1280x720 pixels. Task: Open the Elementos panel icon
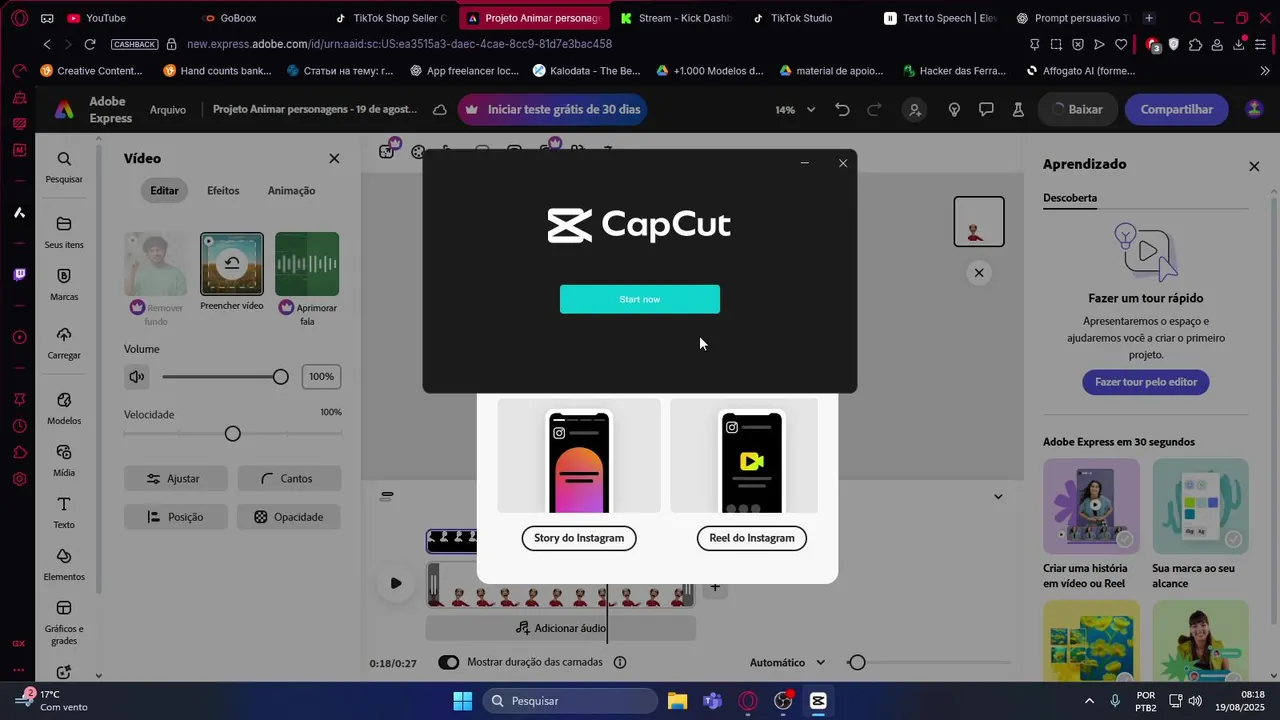click(x=64, y=564)
